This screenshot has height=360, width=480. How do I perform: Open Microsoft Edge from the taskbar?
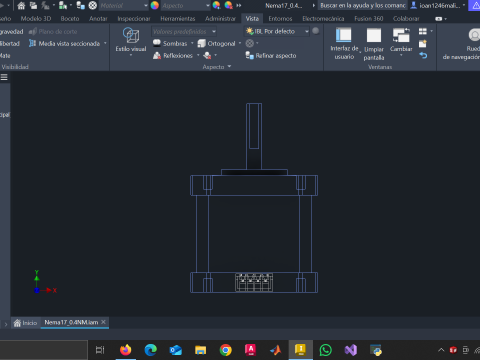point(151,350)
